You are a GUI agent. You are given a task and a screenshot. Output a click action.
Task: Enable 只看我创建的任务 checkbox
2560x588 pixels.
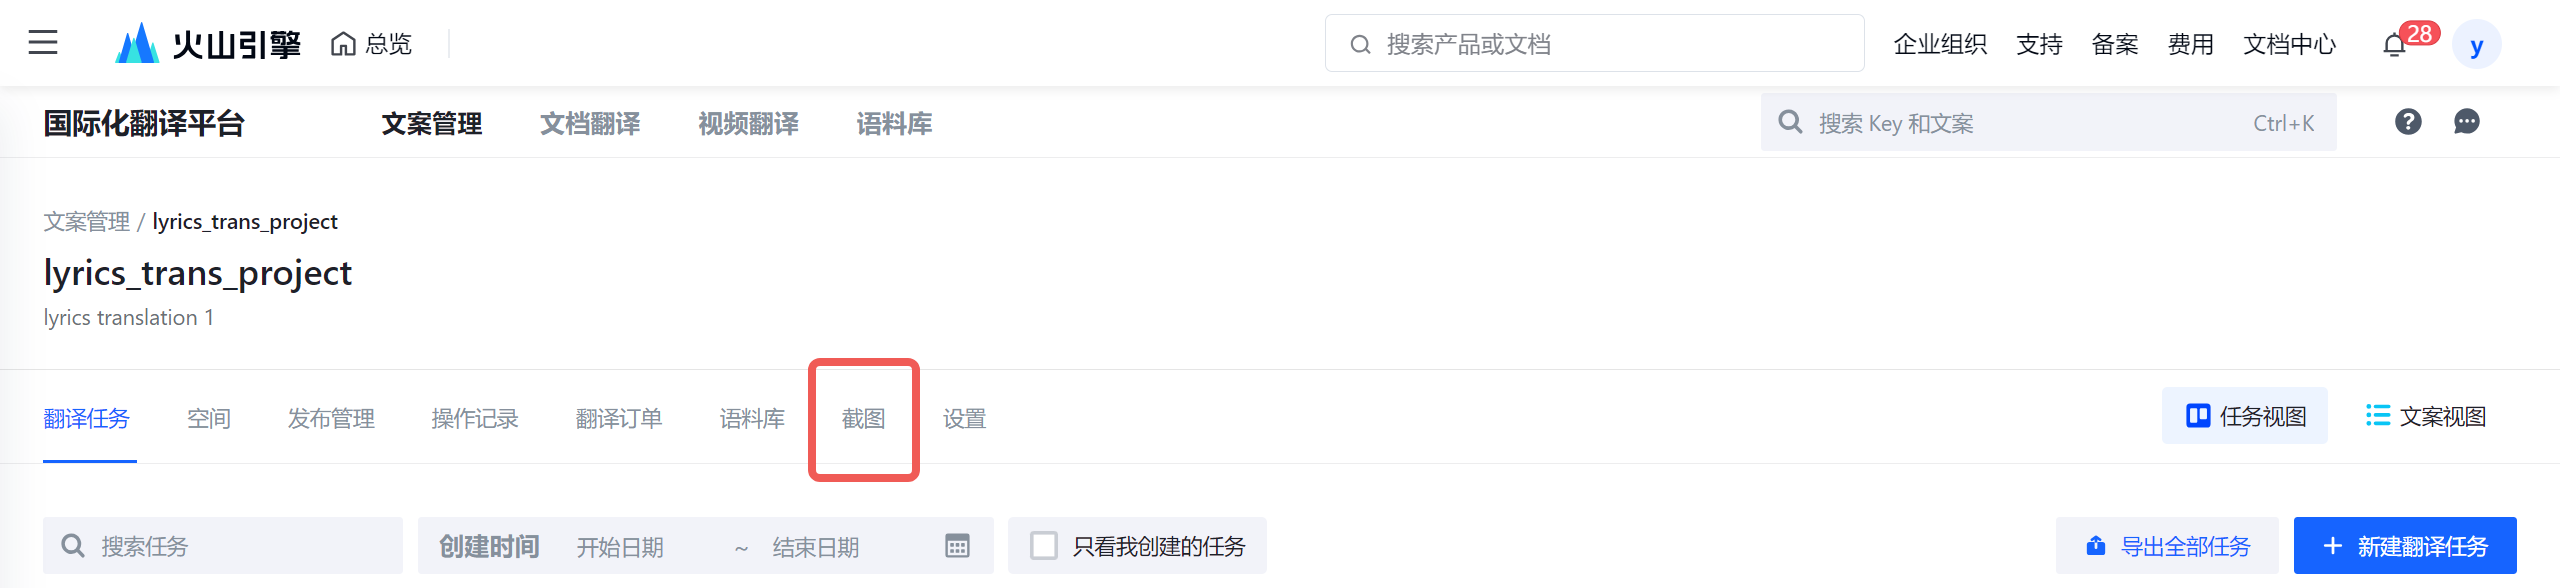tap(1044, 546)
